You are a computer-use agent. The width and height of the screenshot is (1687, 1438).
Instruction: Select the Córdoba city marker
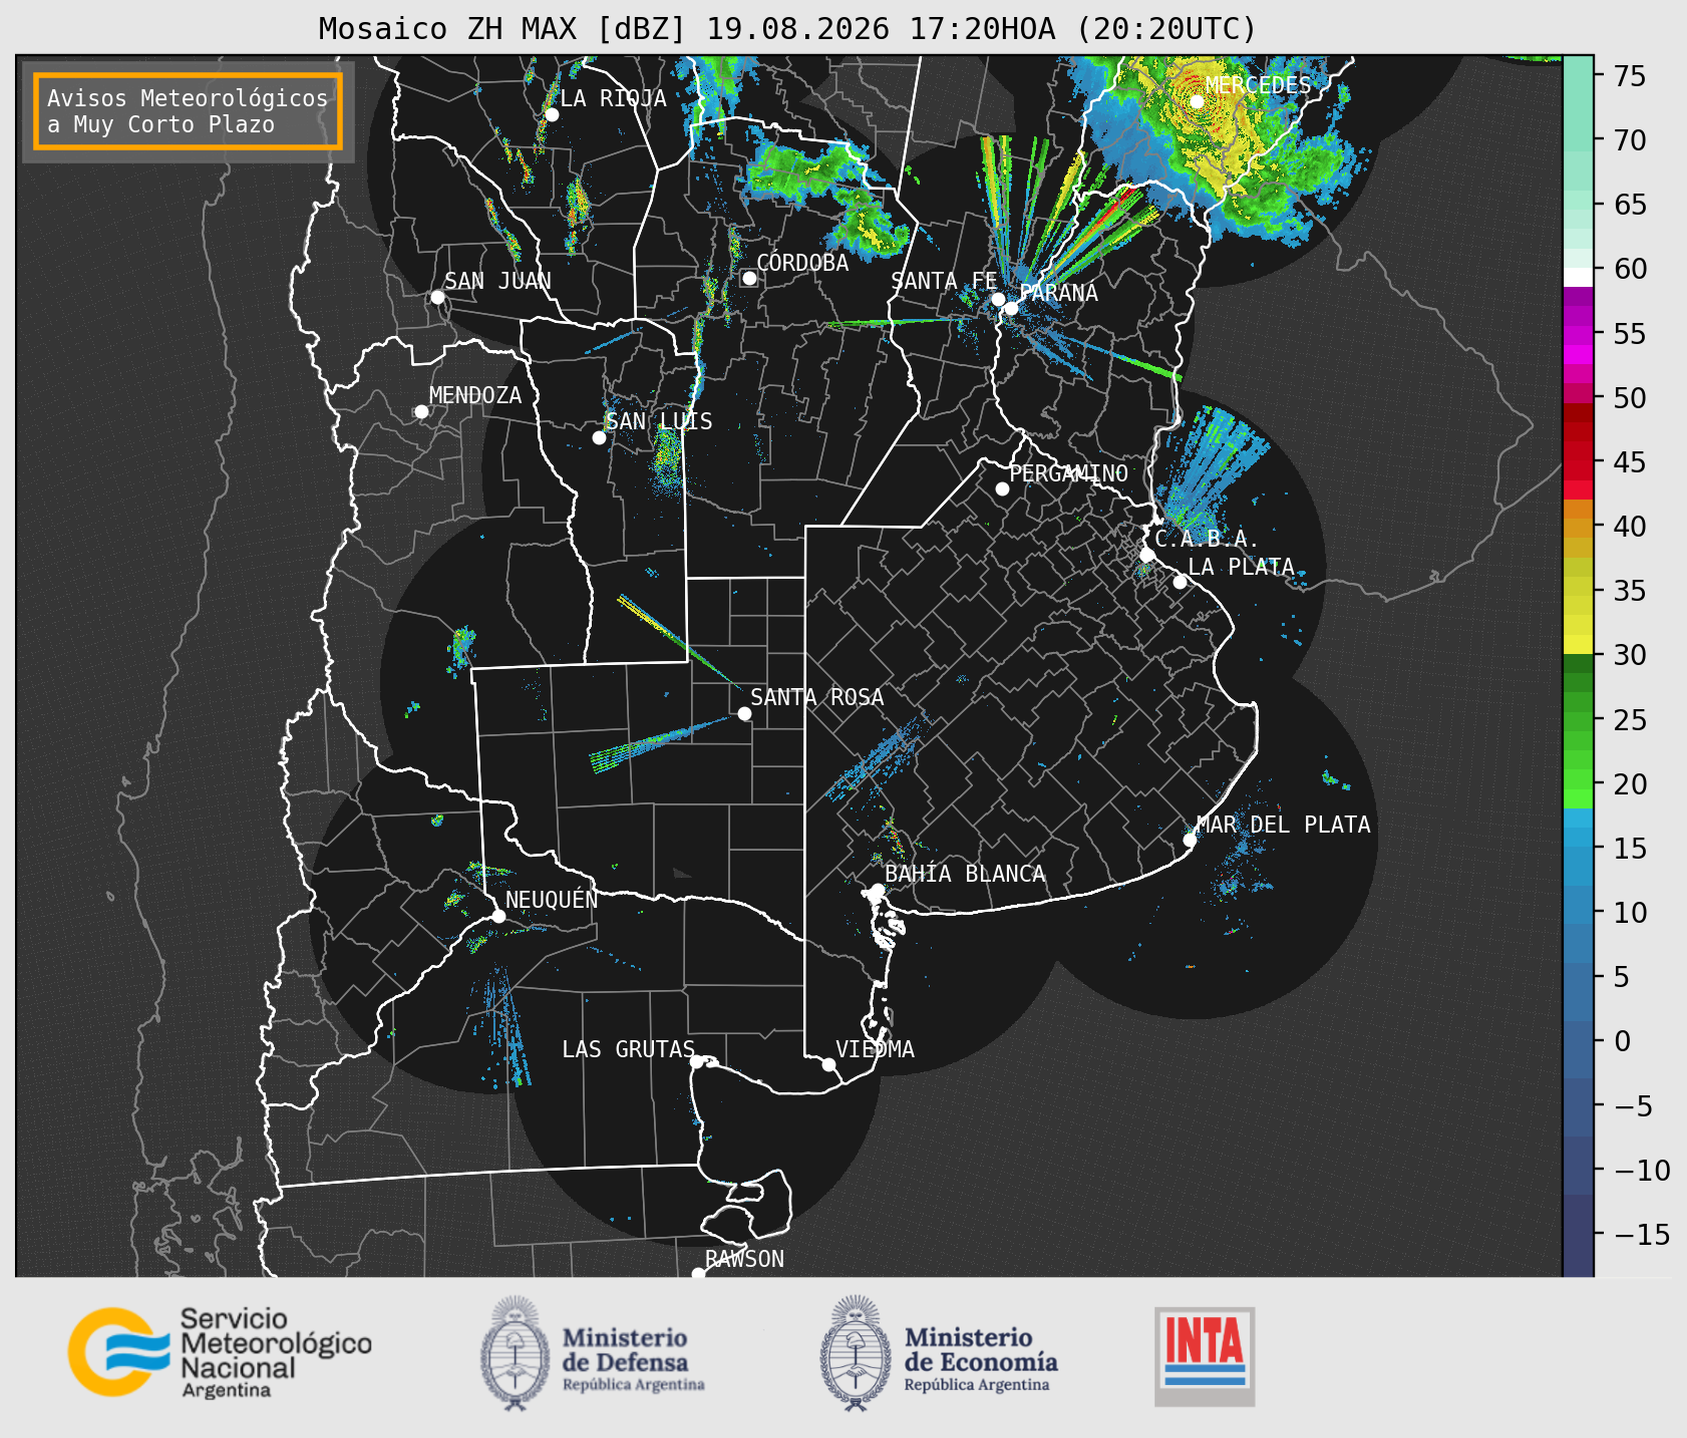tap(749, 278)
